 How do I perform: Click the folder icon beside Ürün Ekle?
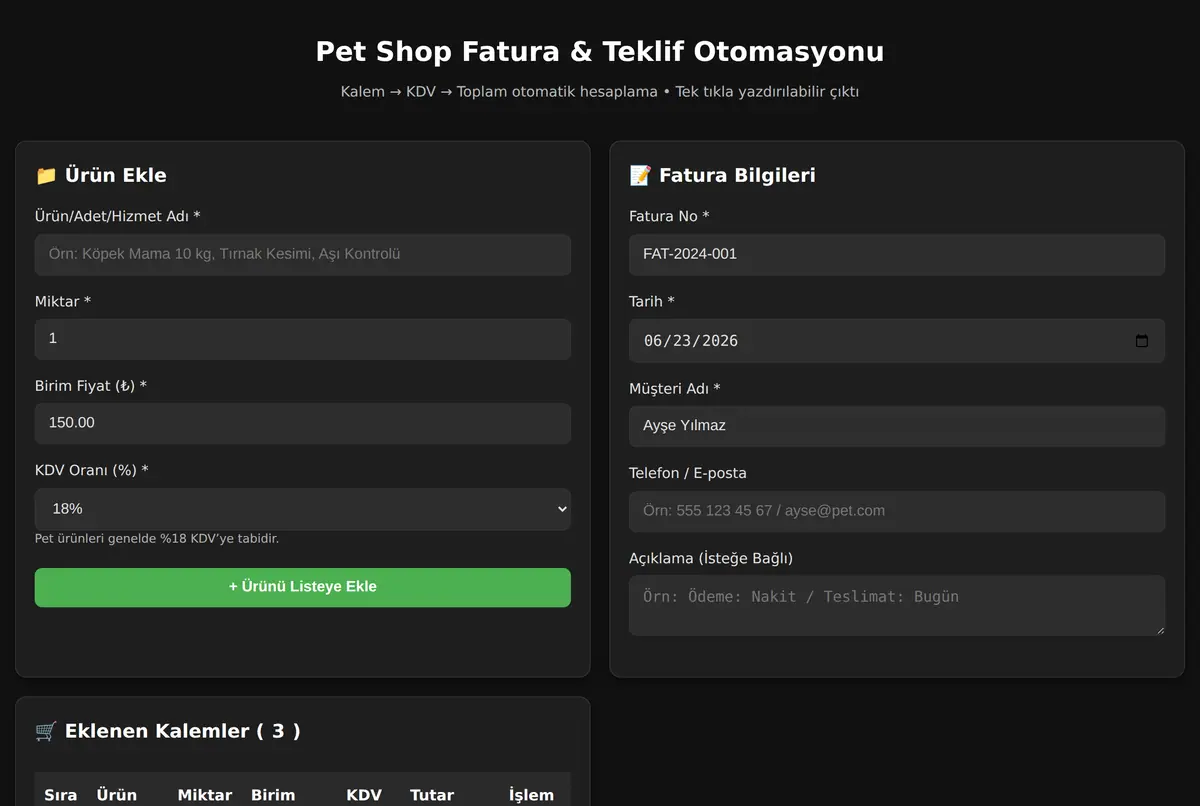[x=46, y=176]
